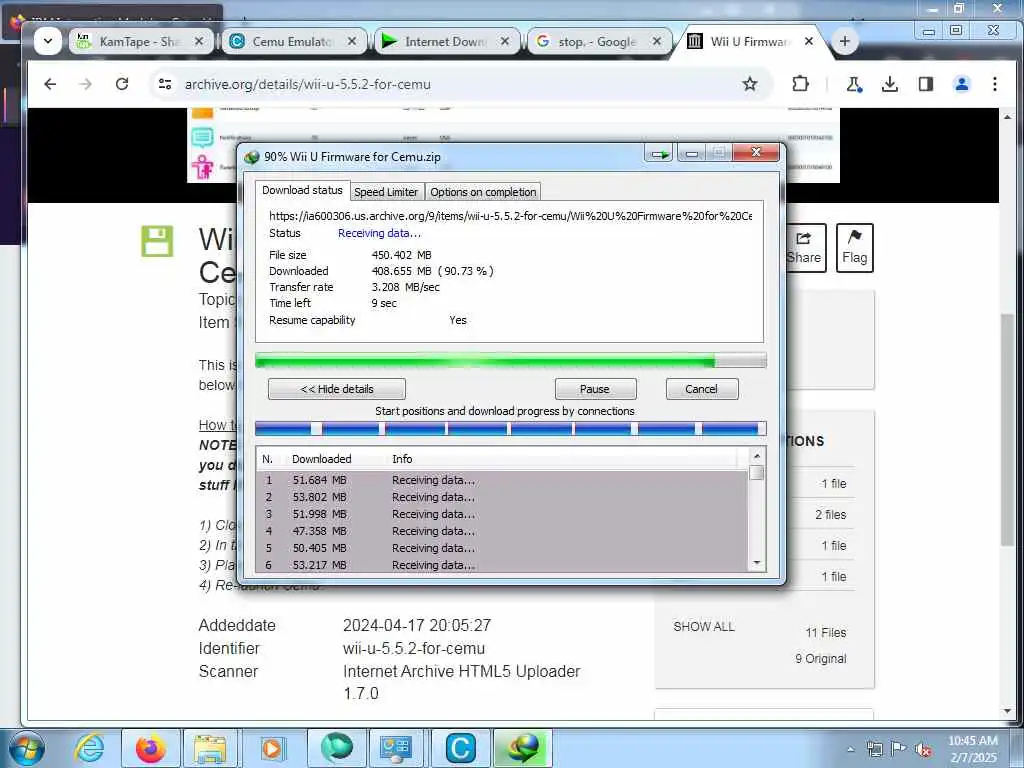Bookmark this page with the star icon
The height and width of the screenshot is (768, 1024).
(x=750, y=84)
